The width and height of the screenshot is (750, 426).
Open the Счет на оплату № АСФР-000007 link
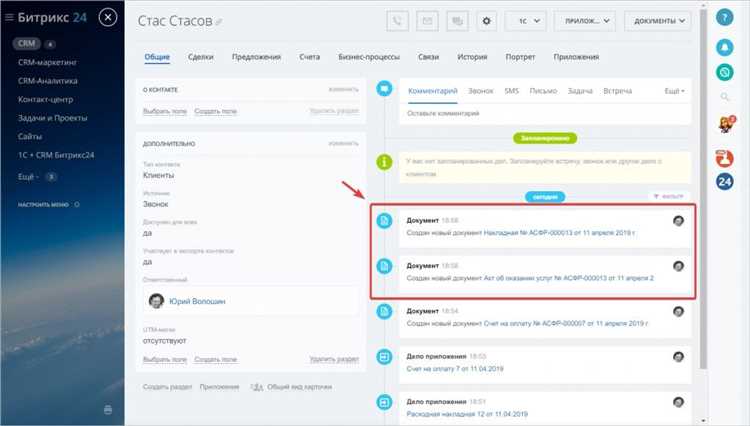(x=566, y=324)
